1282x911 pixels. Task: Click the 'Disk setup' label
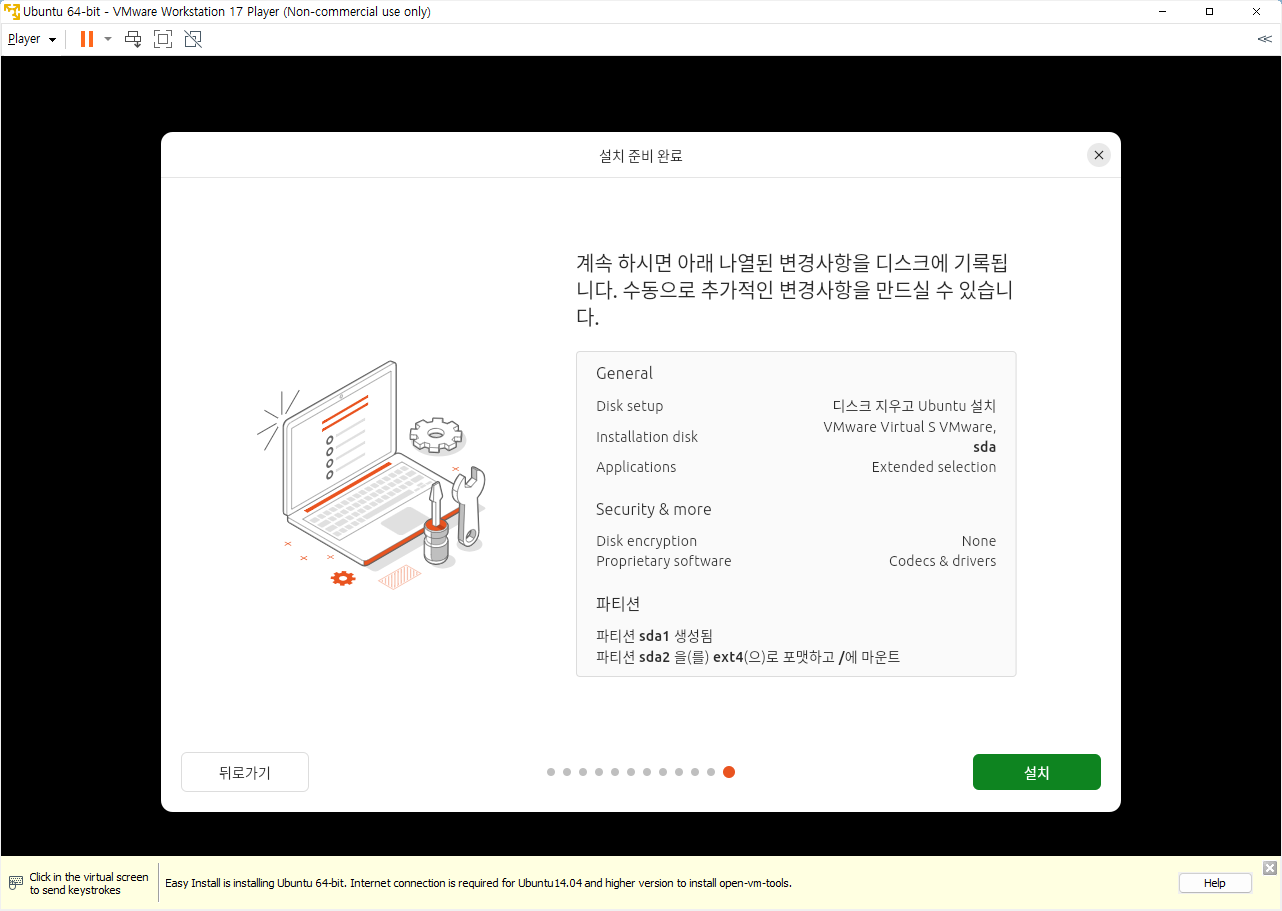point(630,406)
